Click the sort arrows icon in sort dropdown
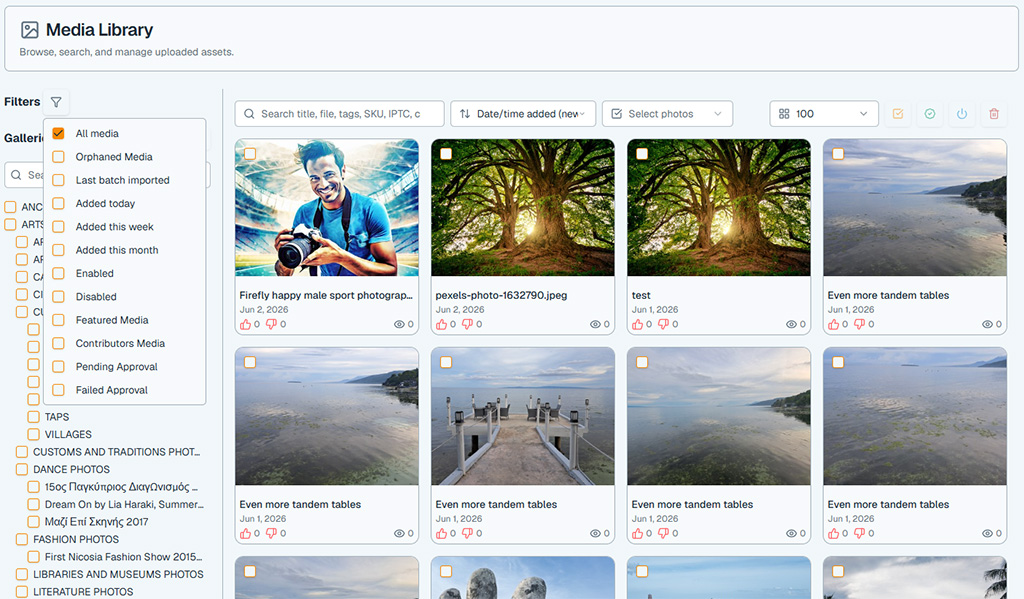This screenshot has width=1024, height=599. click(465, 114)
